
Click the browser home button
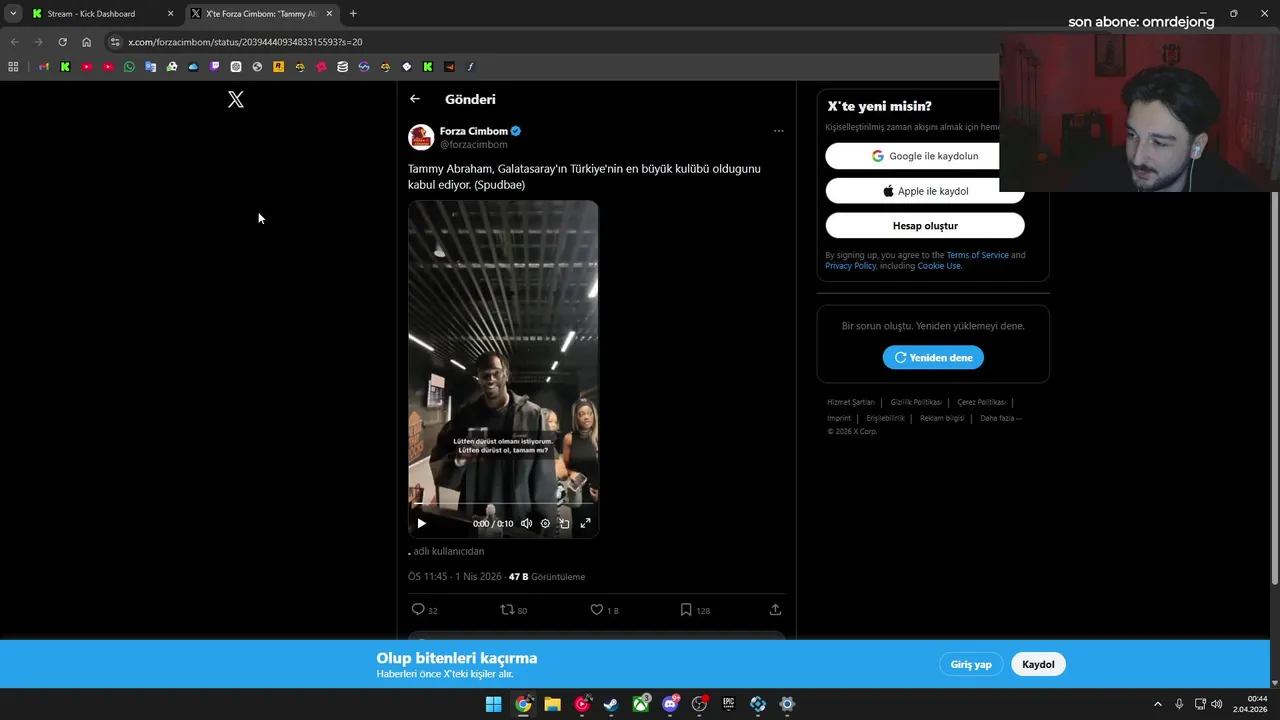(x=86, y=42)
